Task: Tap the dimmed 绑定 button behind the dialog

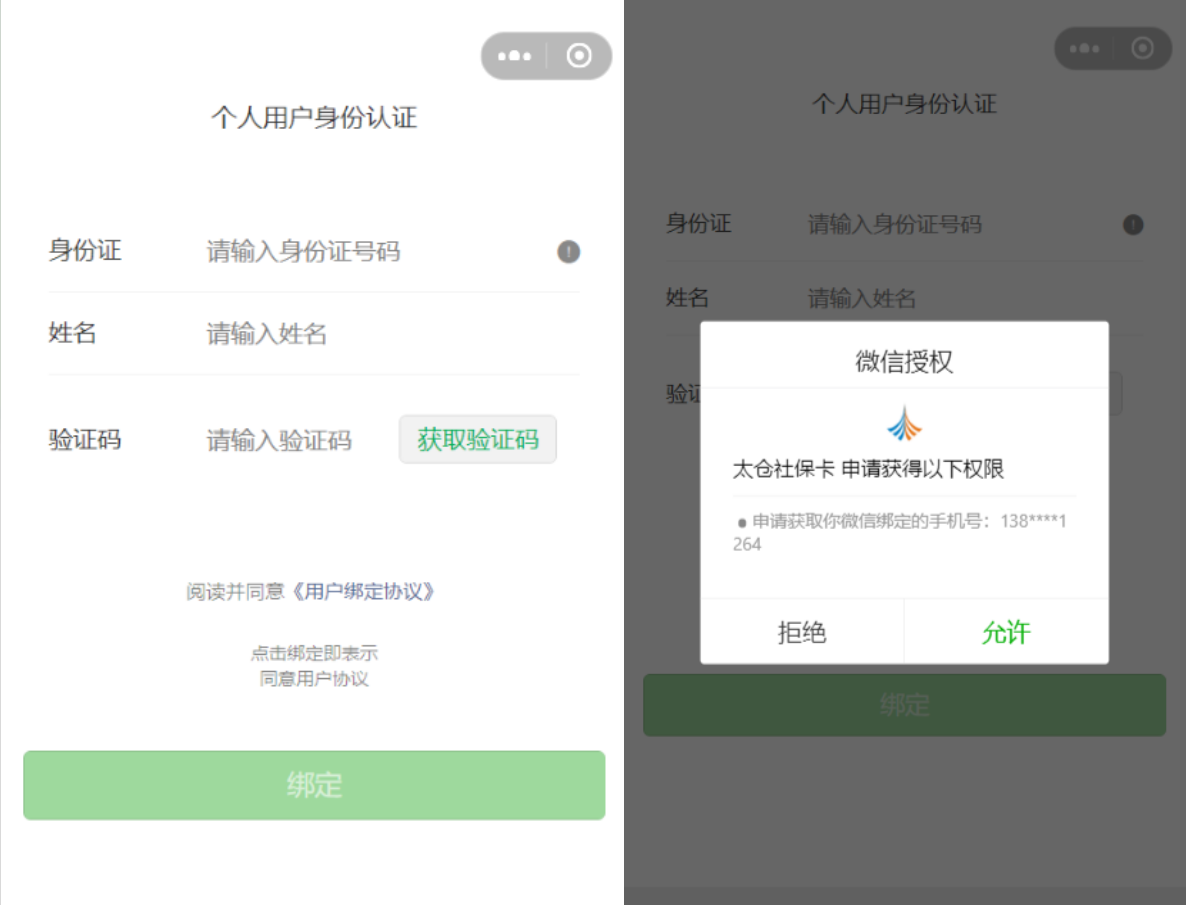Action: [905, 705]
